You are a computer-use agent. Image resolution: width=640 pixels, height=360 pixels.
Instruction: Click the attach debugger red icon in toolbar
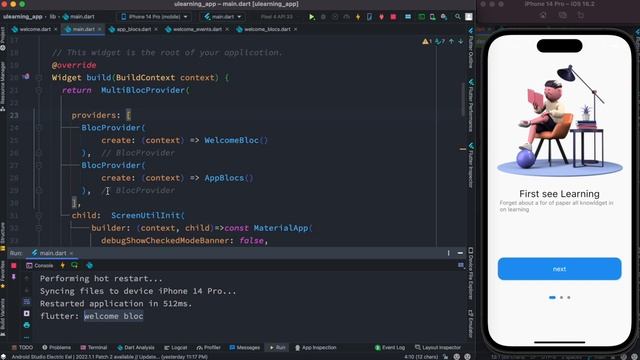coord(381,17)
